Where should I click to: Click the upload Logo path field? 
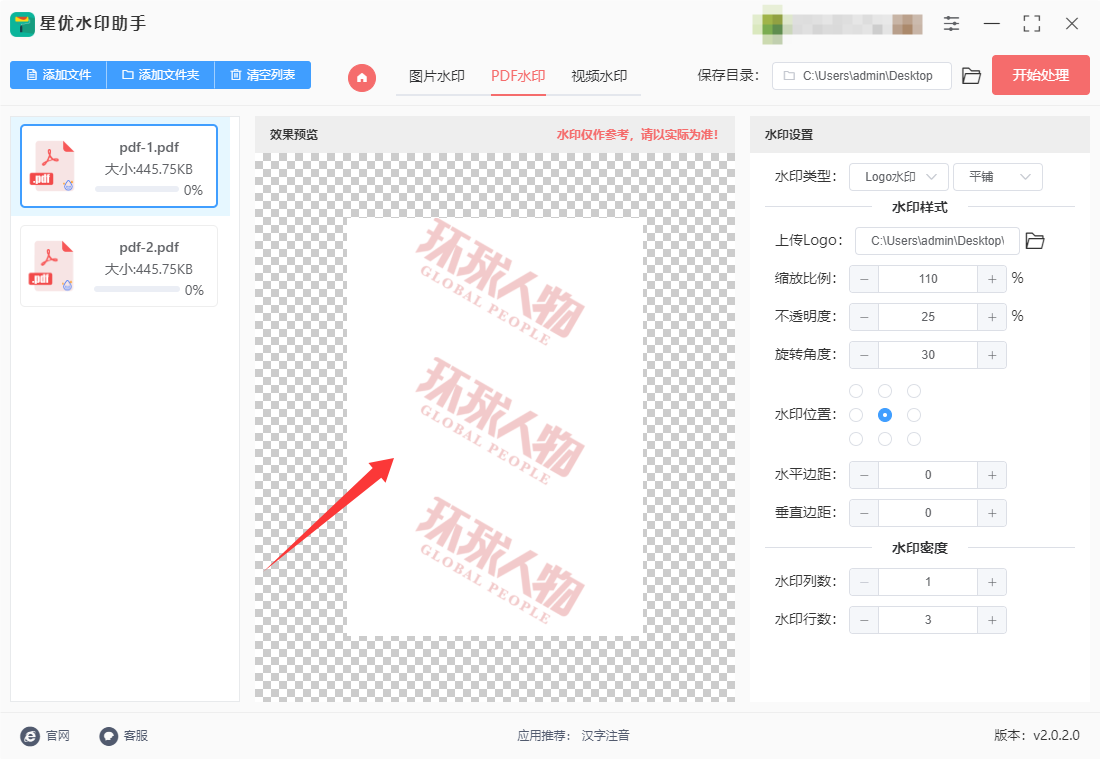937,241
